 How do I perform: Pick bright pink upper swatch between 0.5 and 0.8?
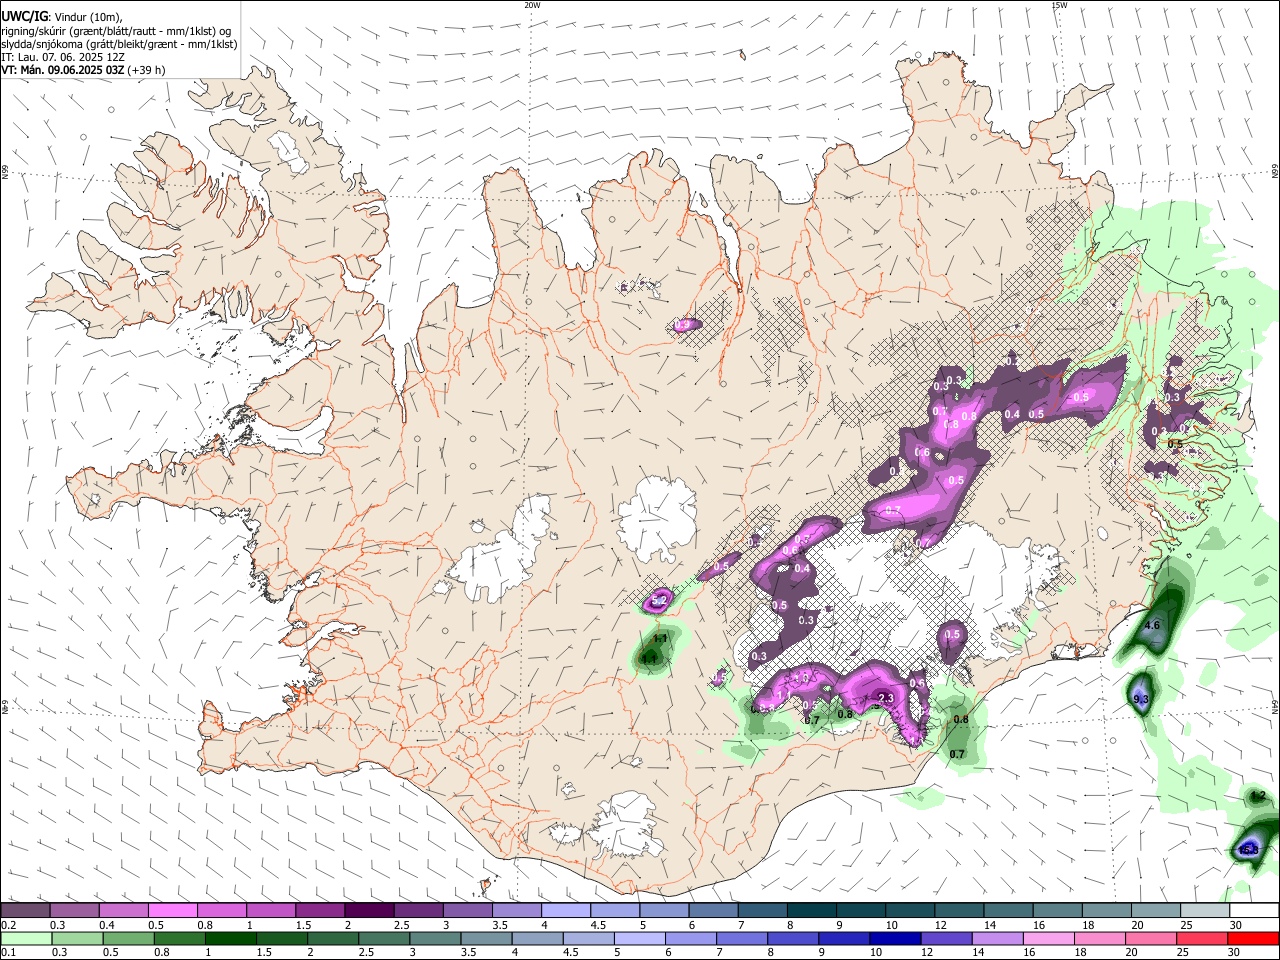coord(172,911)
